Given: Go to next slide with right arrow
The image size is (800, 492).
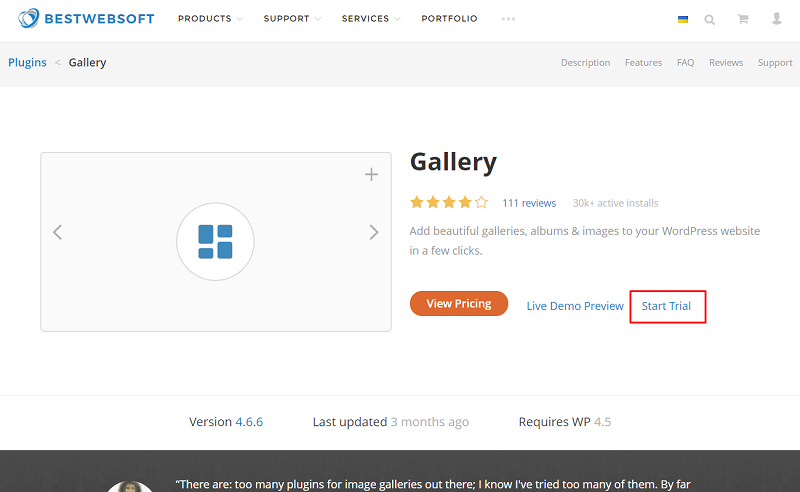Looking at the screenshot, I should pos(374,232).
